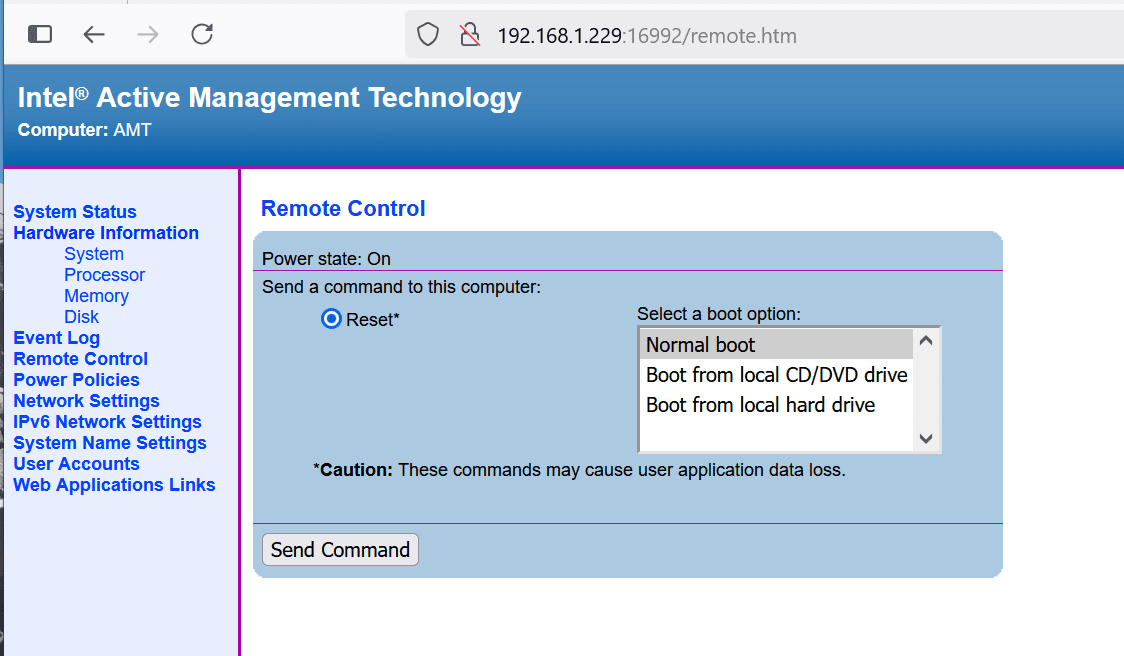The width and height of the screenshot is (1124, 656).
Task: Reload the page with the refresh icon
Action: pos(202,34)
